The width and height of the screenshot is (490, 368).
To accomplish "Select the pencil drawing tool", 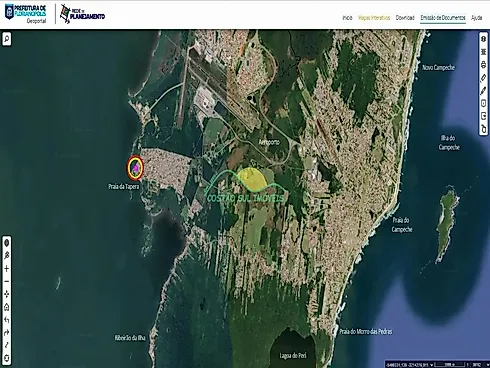I will [x=483, y=91].
